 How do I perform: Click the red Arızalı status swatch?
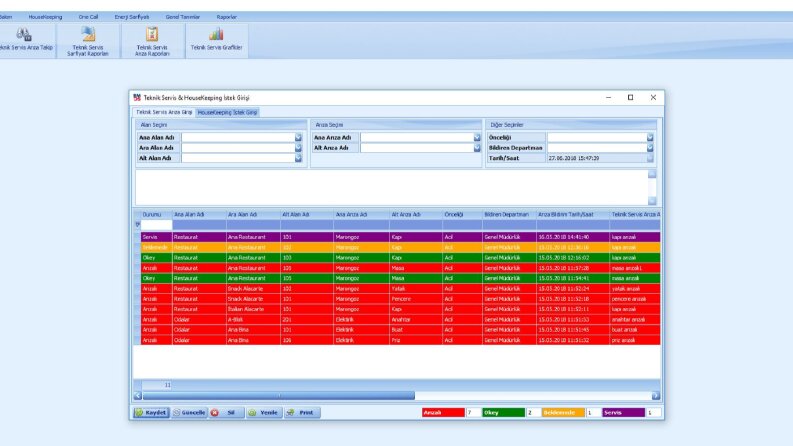coord(443,413)
